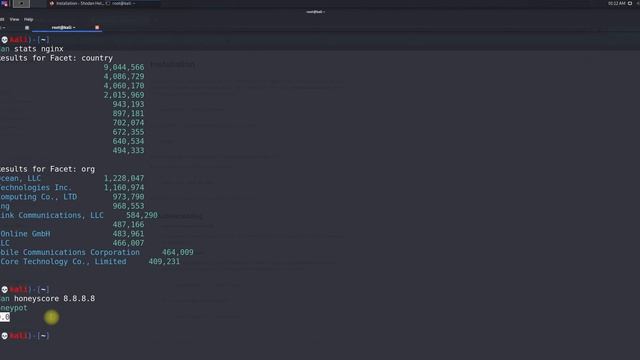Click the skull prompt icon above the honeyscore command
This screenshot has width=640, height=360.
4,289
